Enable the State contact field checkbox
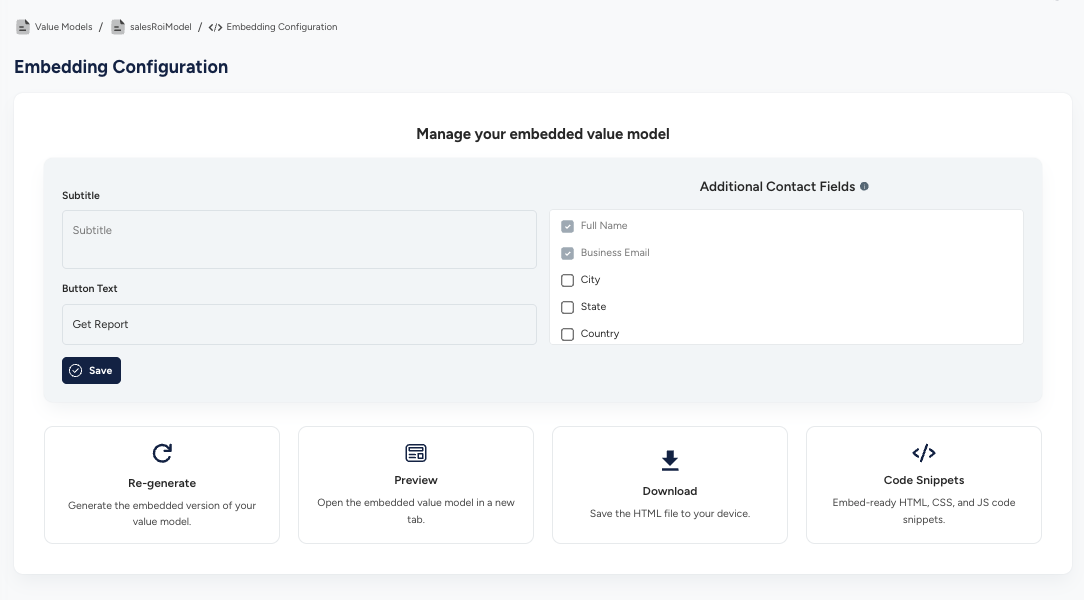1084x600 pixels. (x=568, y=307)
